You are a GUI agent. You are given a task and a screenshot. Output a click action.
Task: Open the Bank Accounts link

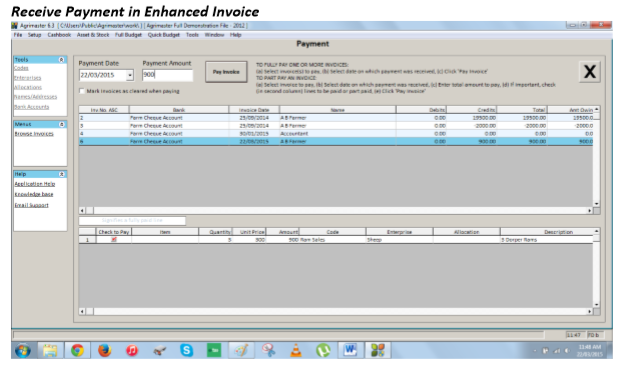click(31, 107)
